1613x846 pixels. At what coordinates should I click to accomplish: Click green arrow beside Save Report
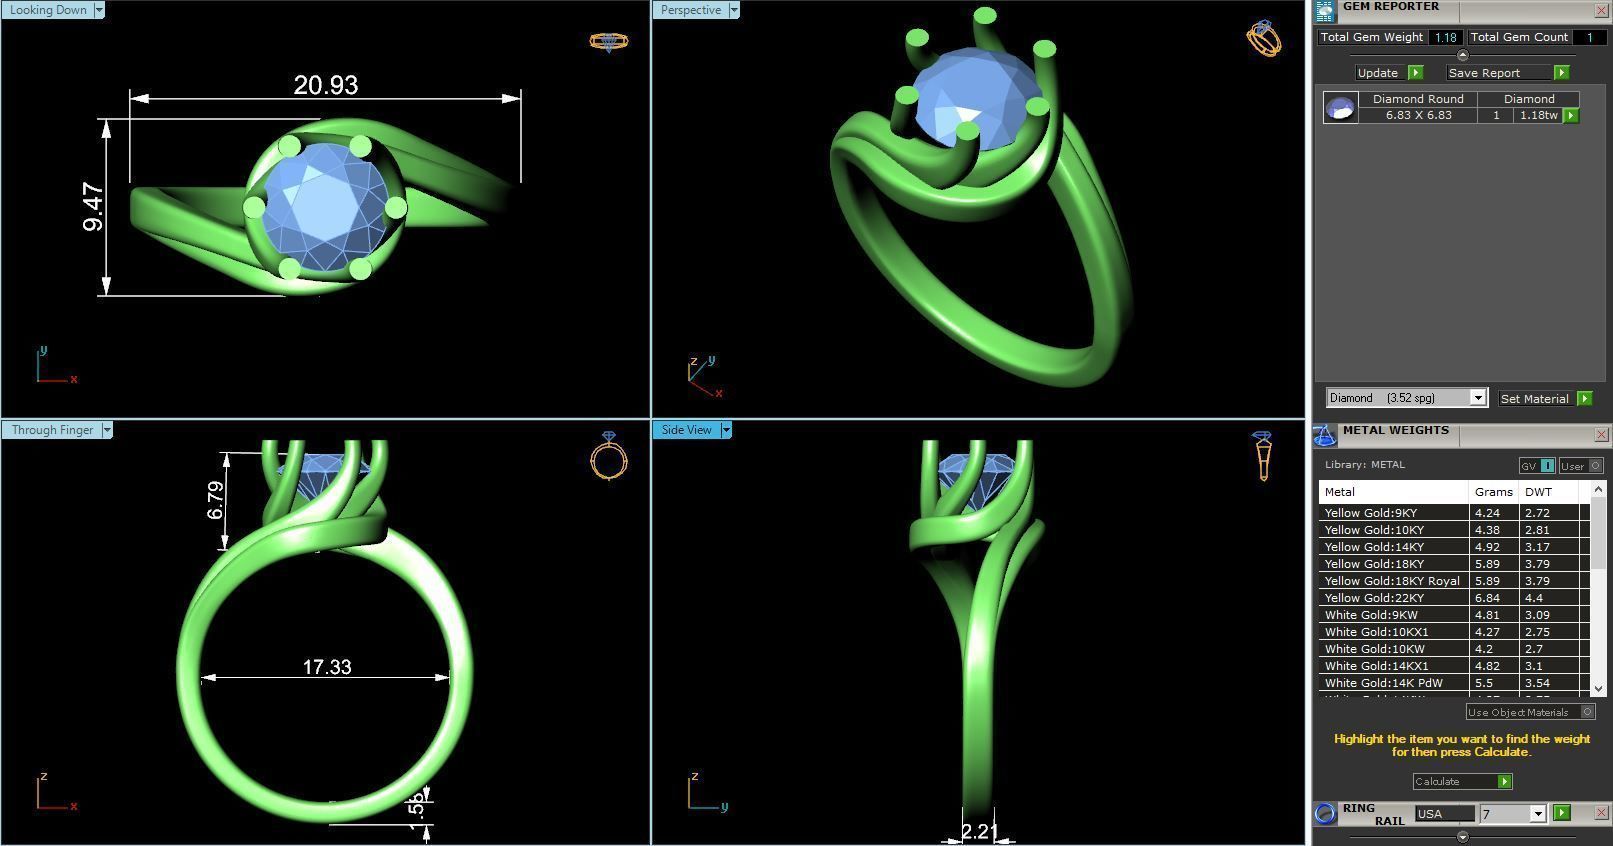click(x=1561, y=73)
